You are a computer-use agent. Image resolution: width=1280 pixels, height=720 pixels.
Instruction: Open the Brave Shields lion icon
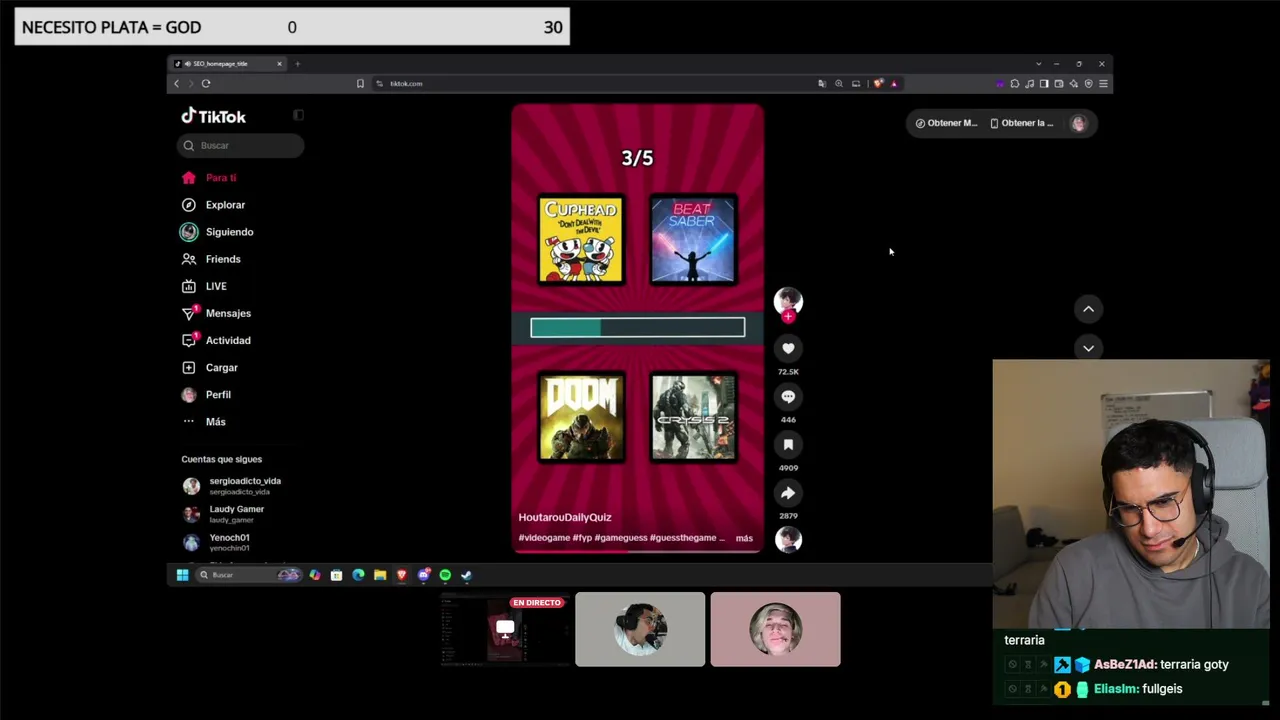[878, 83]
